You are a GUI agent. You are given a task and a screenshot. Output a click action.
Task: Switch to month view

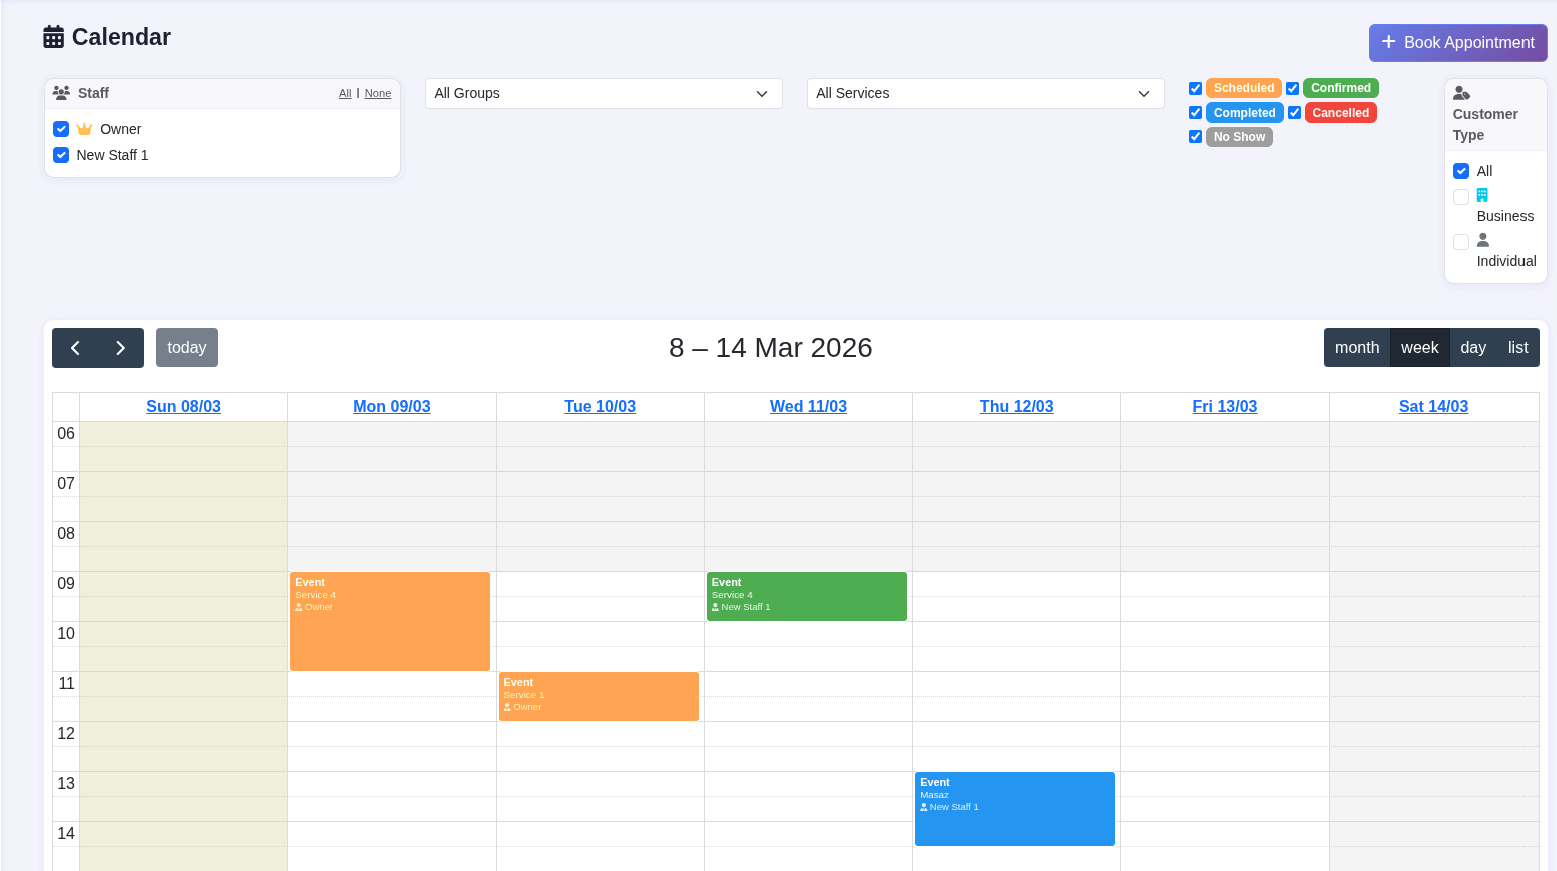[x=1356, y=347]
